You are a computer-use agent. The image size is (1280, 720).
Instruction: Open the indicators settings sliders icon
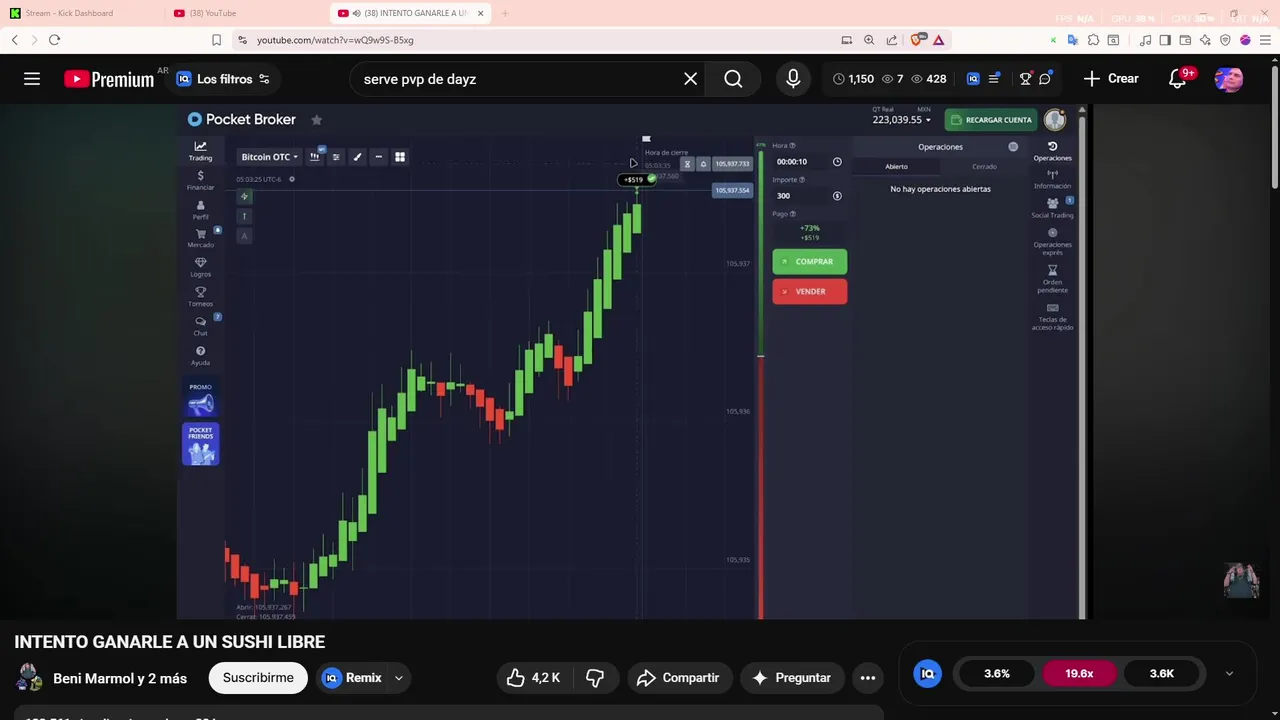click(x=336, y=157)
